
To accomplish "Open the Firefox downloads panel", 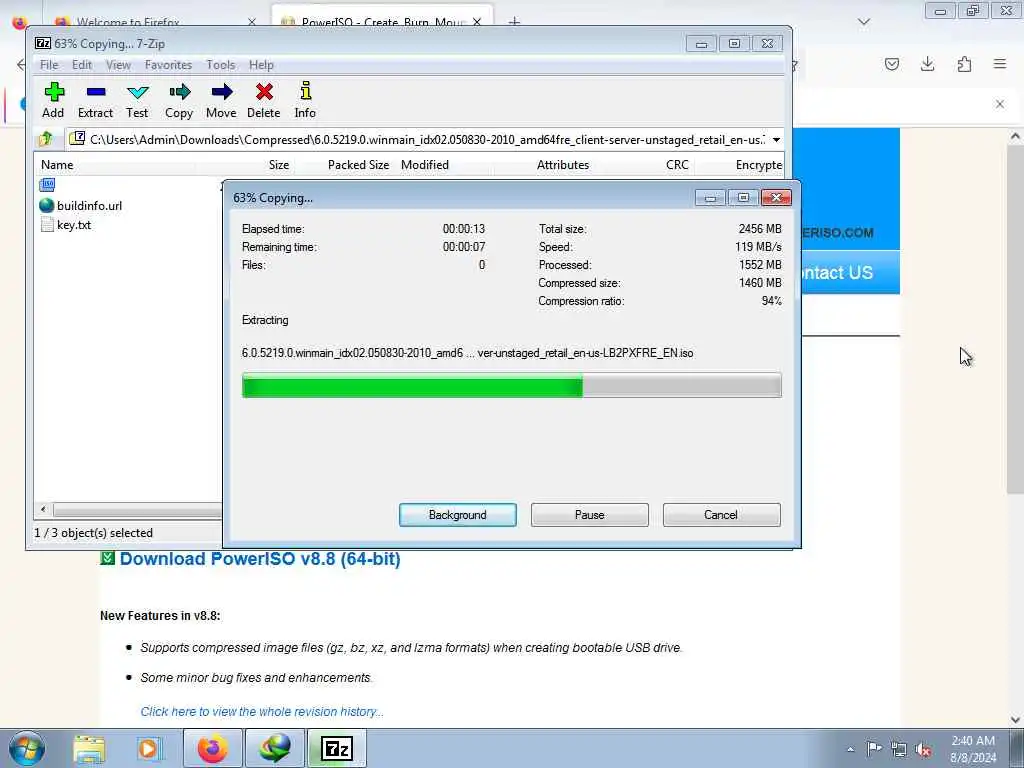I will [927, 64].
